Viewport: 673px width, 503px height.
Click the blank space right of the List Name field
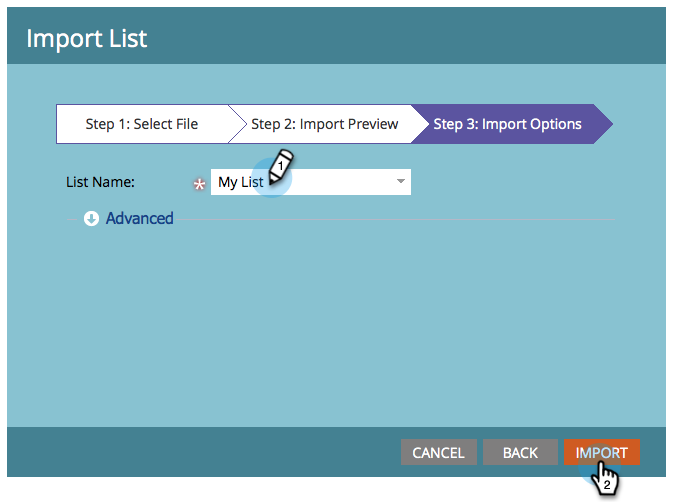point(513,182)
